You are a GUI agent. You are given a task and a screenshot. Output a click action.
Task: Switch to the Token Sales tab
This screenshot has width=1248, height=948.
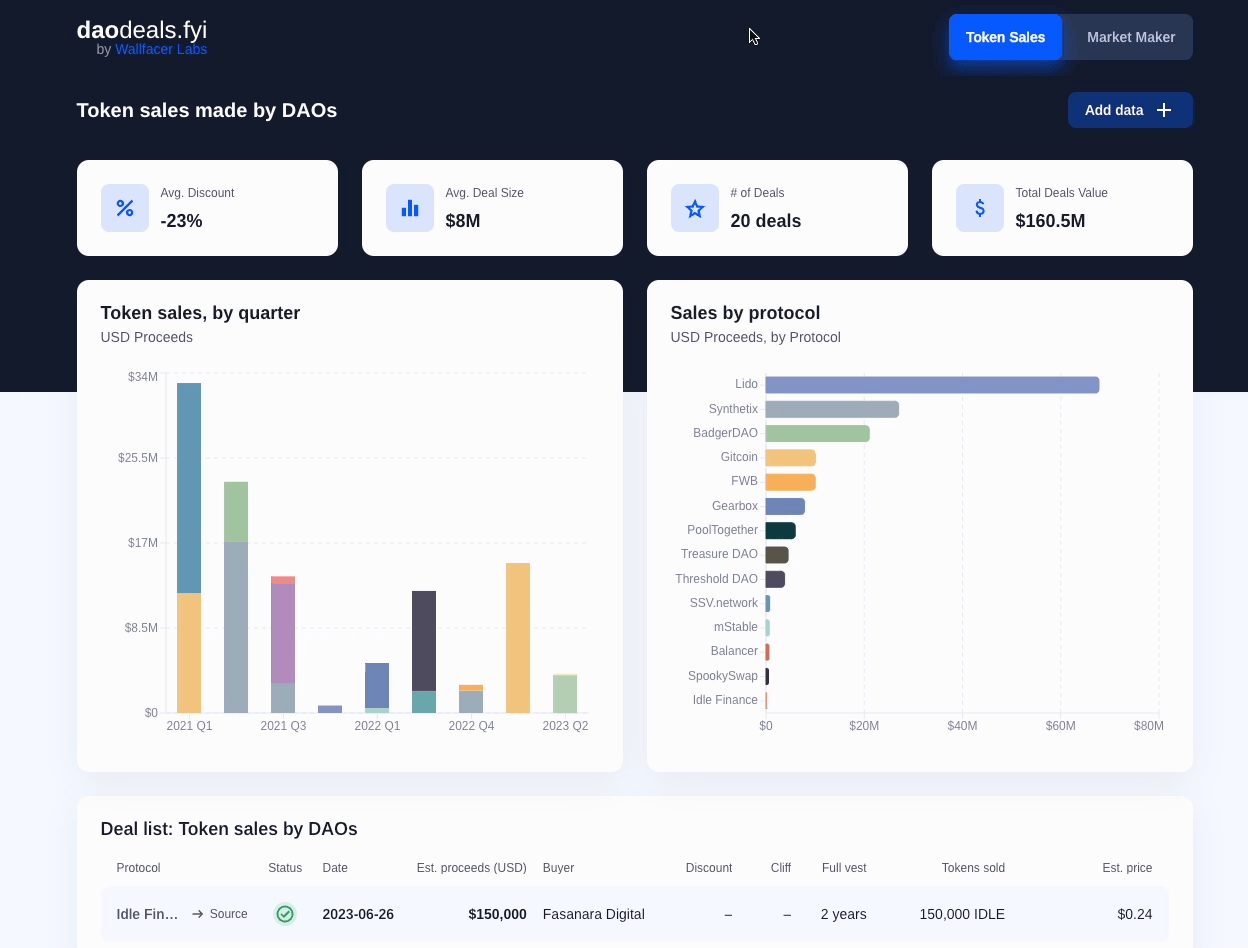click(1005, 37)
